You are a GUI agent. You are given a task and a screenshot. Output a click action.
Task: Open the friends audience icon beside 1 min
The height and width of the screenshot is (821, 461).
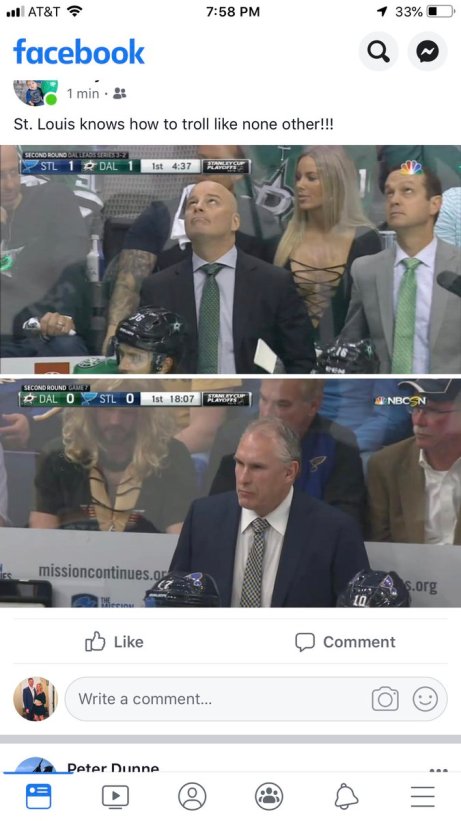coord(120,93)
